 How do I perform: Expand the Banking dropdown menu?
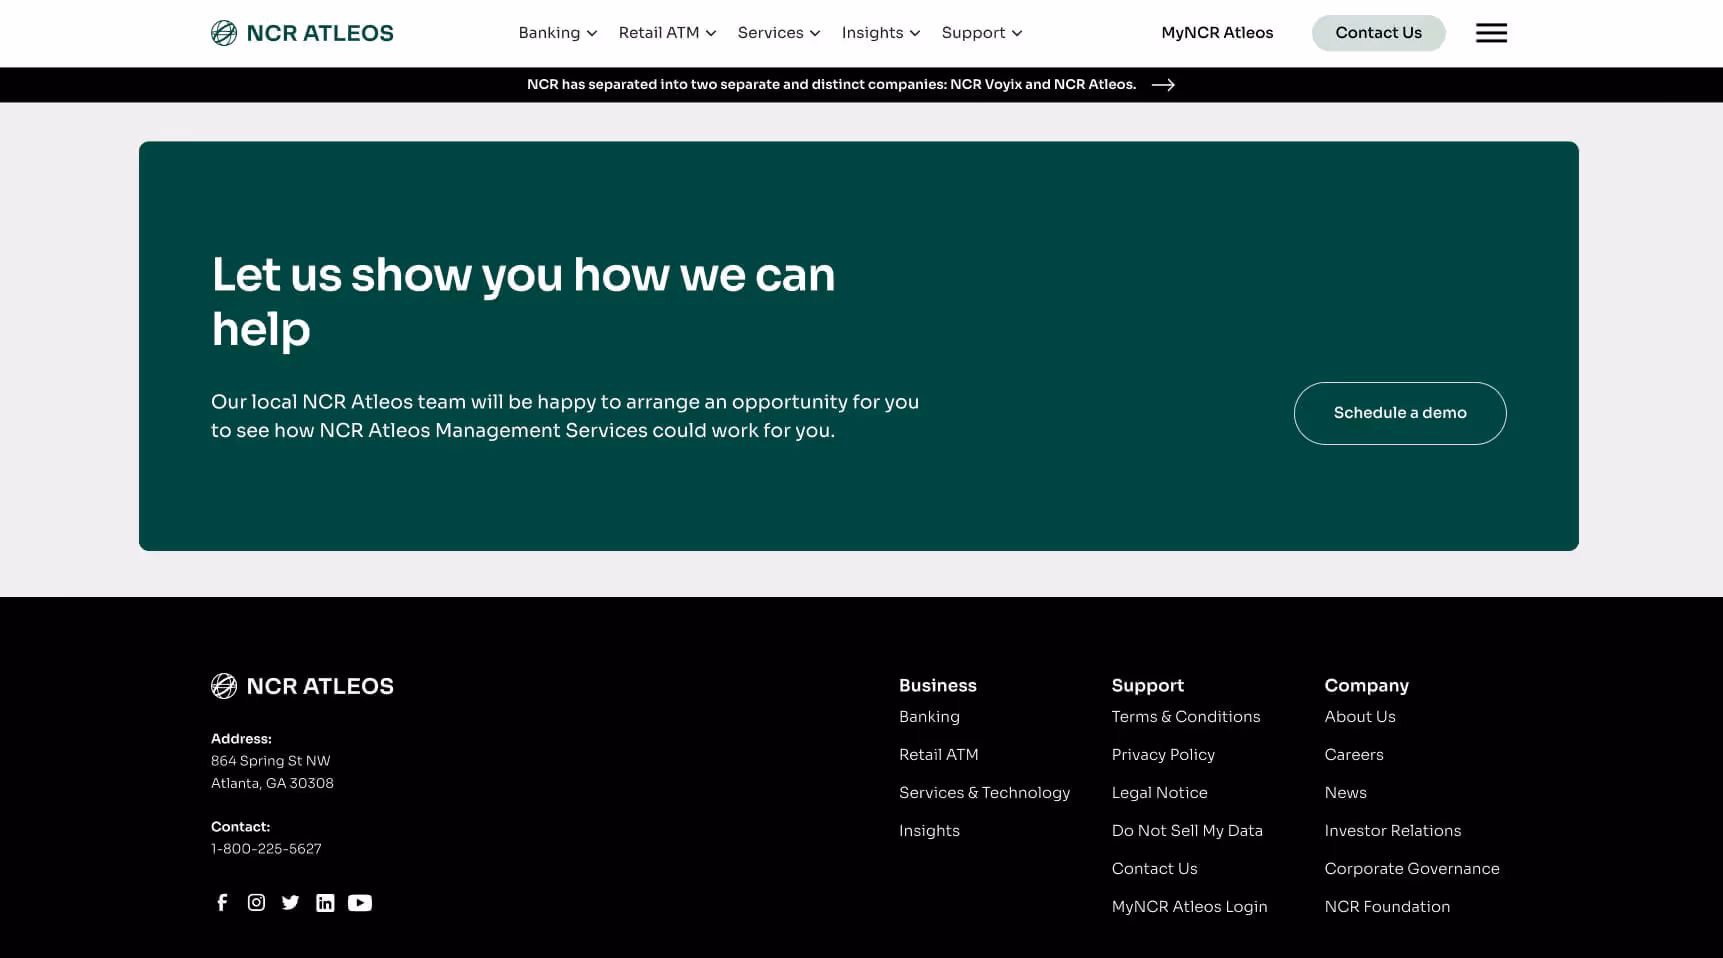point(558,33)
